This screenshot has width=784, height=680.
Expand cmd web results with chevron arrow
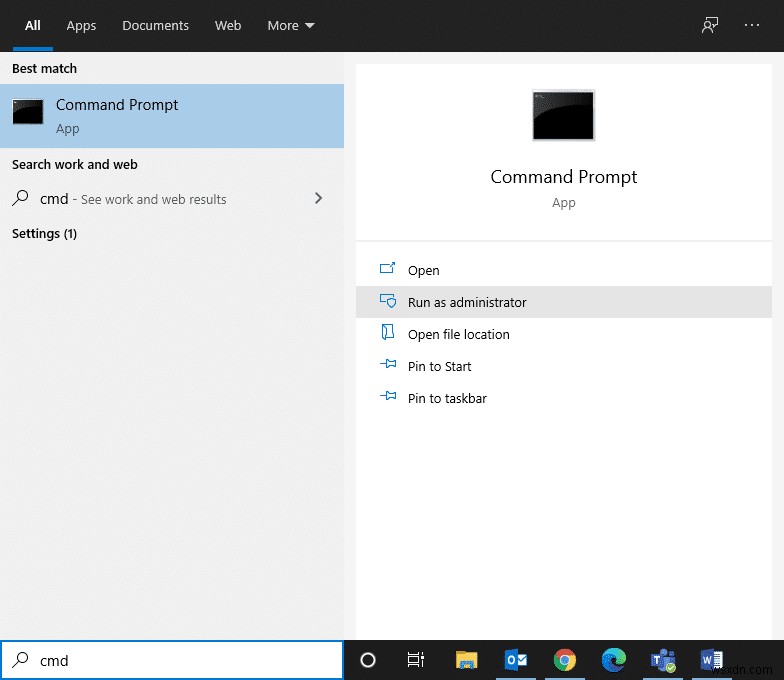coord(319,199)
